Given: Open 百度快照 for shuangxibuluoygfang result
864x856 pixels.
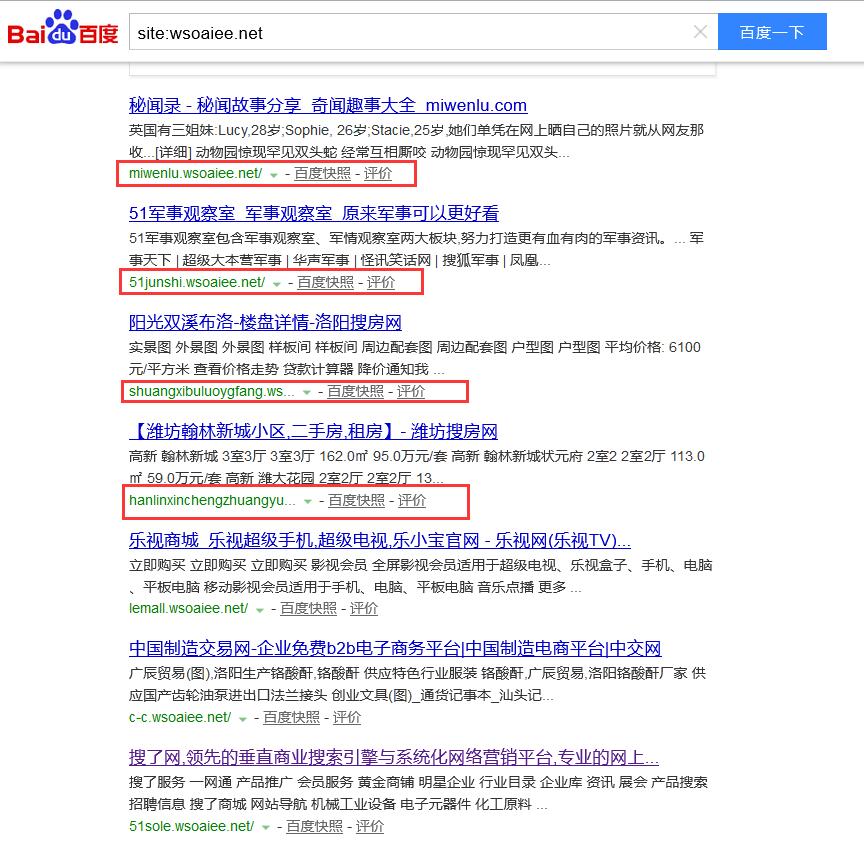Looking at the screenshot, I should click(355, 391).
